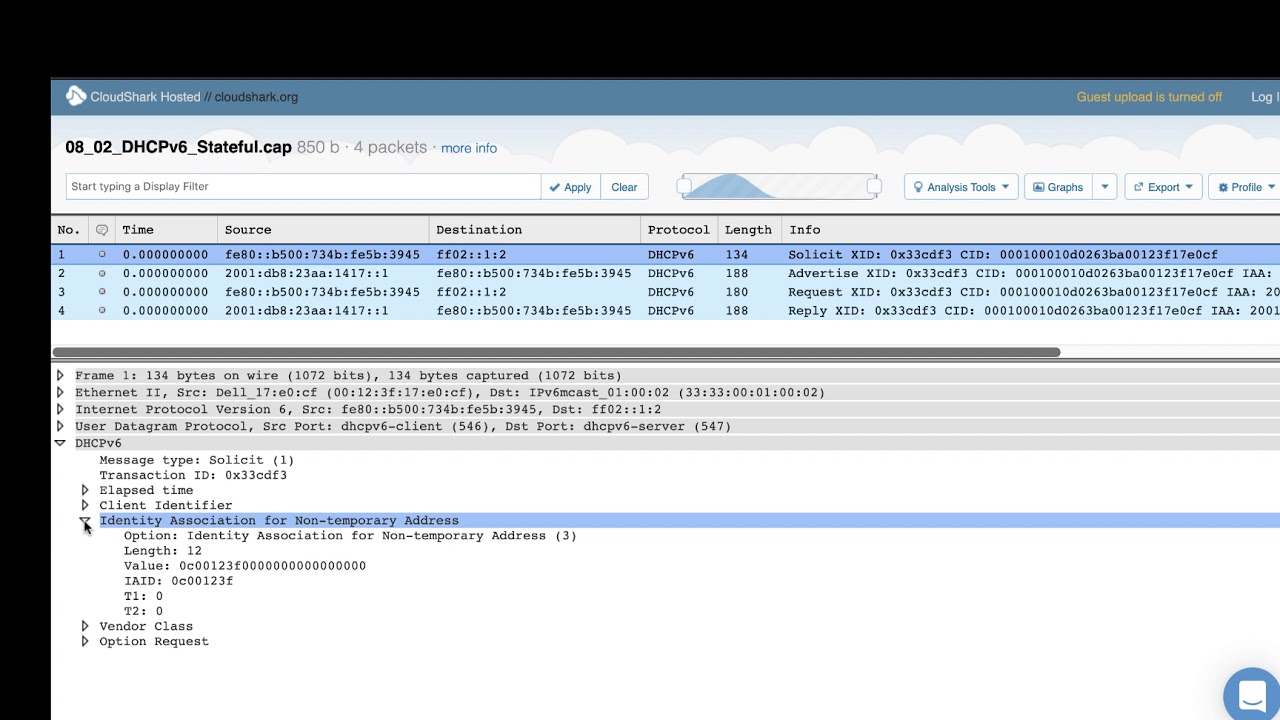
Task: Sort by the Protocol column header
Action: tap(678, 230)
